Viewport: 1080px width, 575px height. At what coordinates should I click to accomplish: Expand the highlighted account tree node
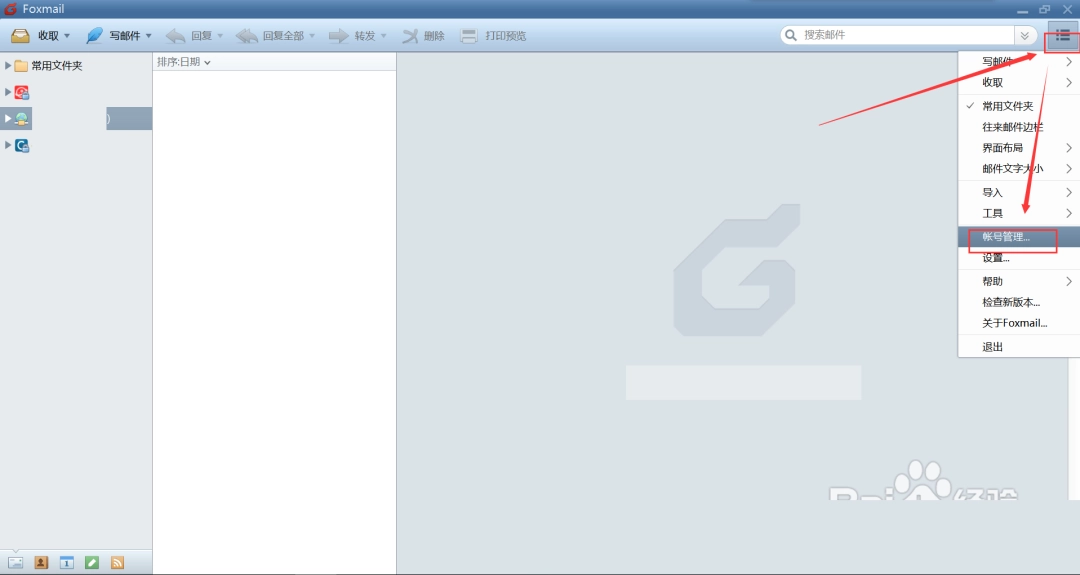(8, 118)
